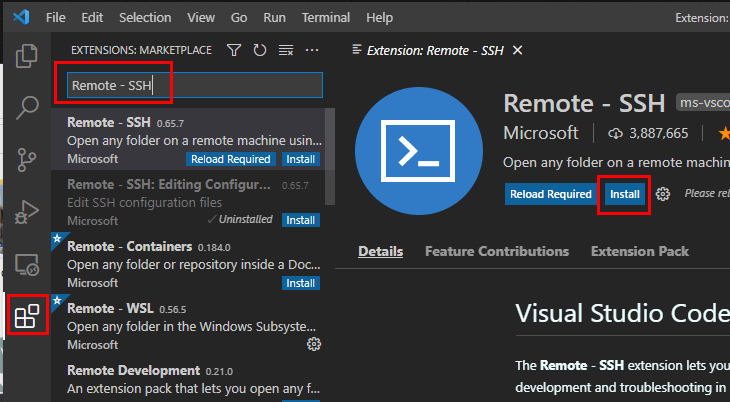Screen dimensions: 730x402
Task: Open the Terminal menu
Action: tap(325, 18)
